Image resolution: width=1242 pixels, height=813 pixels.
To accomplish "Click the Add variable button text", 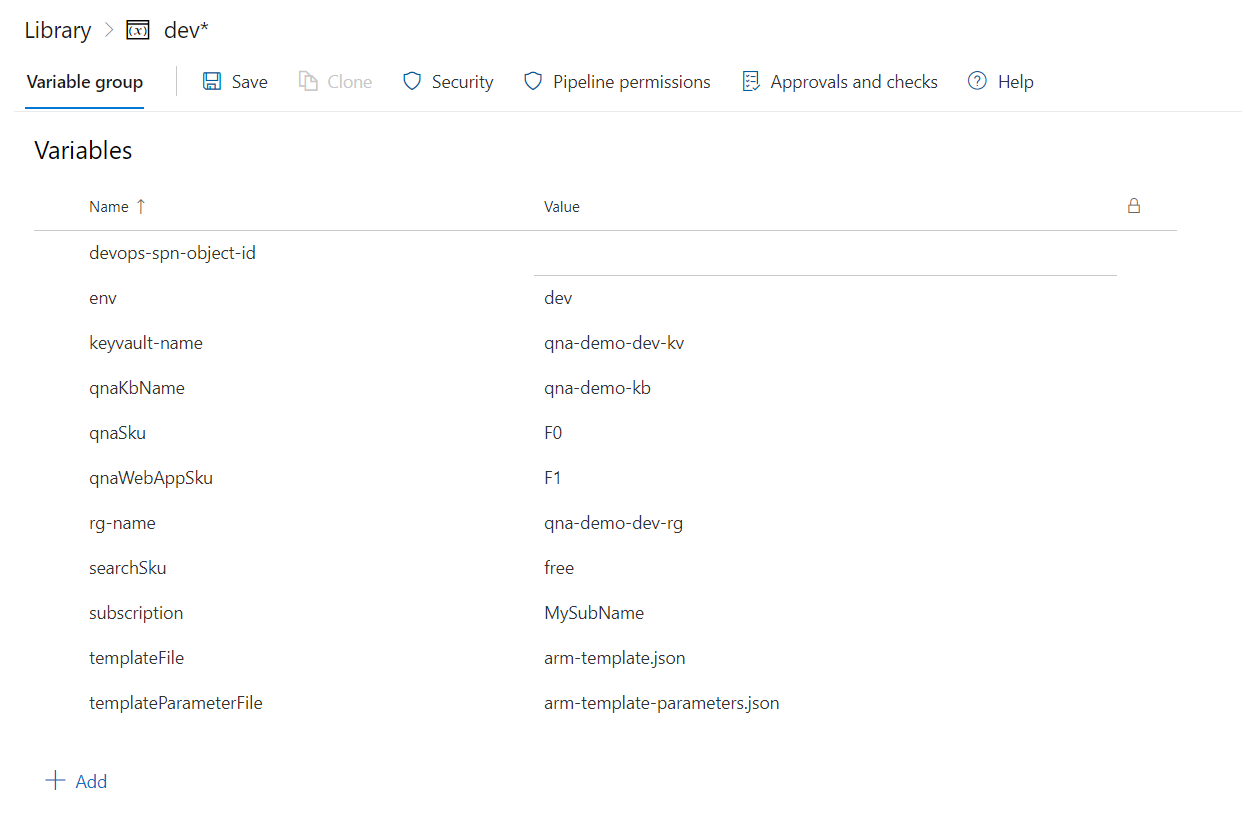I will (x=91, y=782).
